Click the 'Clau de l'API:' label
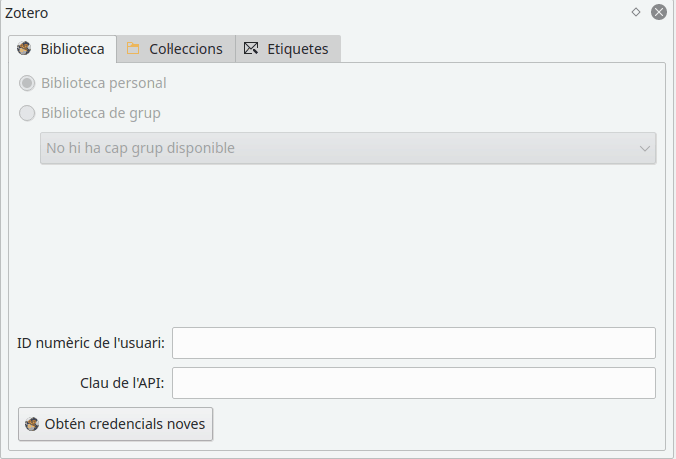This screenshot has width=676, height=459. coord(122,383)
